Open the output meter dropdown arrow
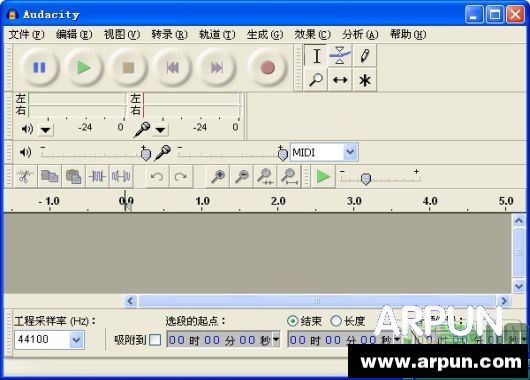 click(46, 129)
